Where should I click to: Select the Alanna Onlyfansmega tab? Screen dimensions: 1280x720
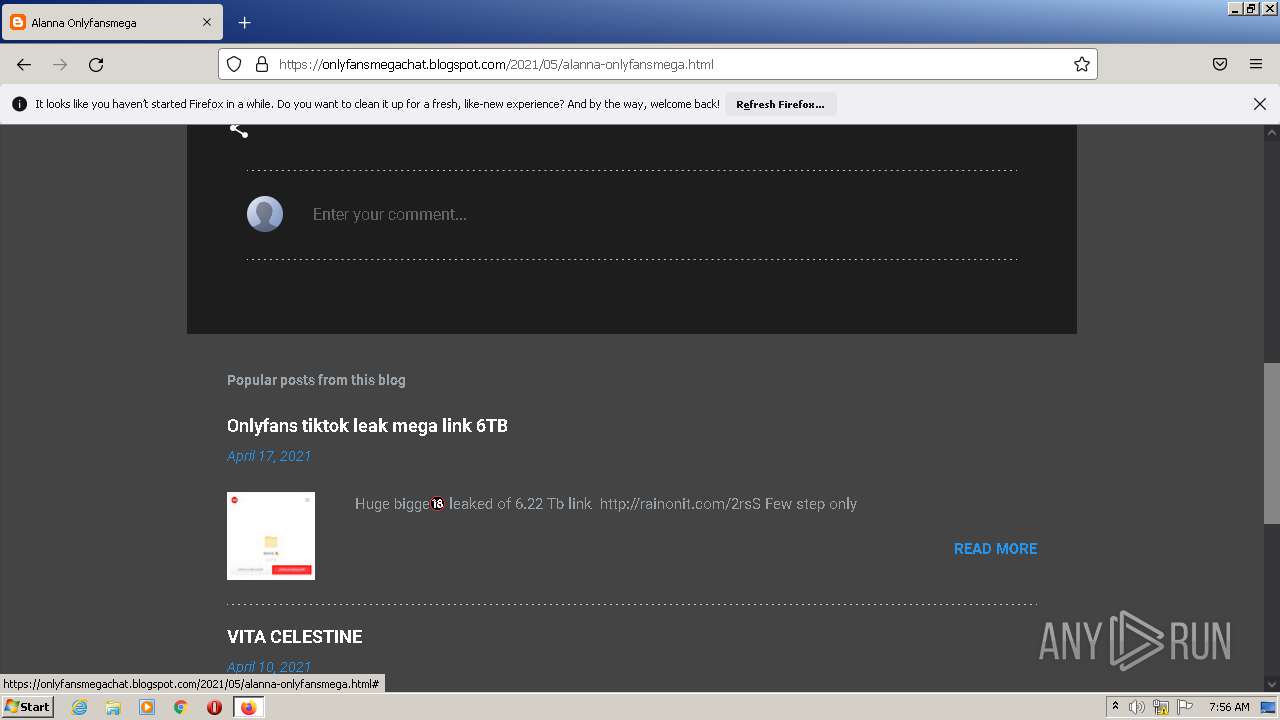[112, 22]
